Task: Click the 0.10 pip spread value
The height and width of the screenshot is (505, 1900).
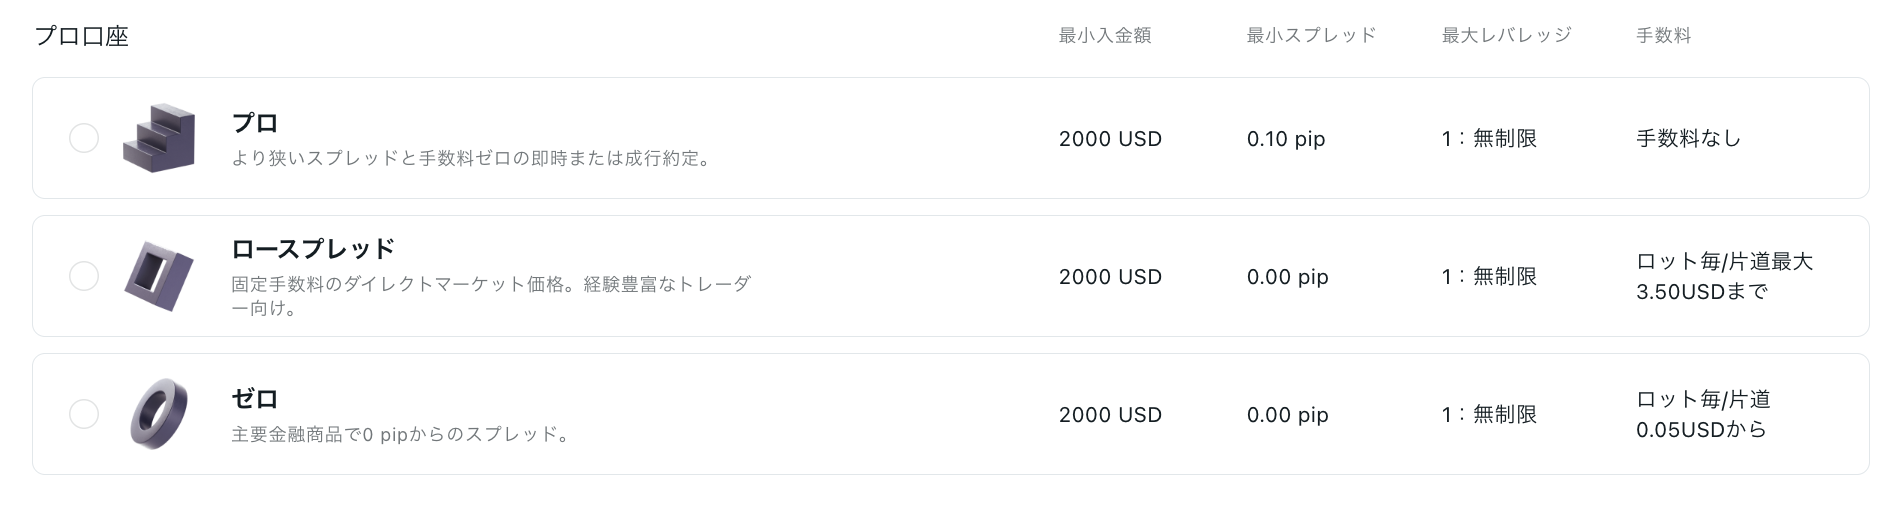Action: tap(1286, 139)
